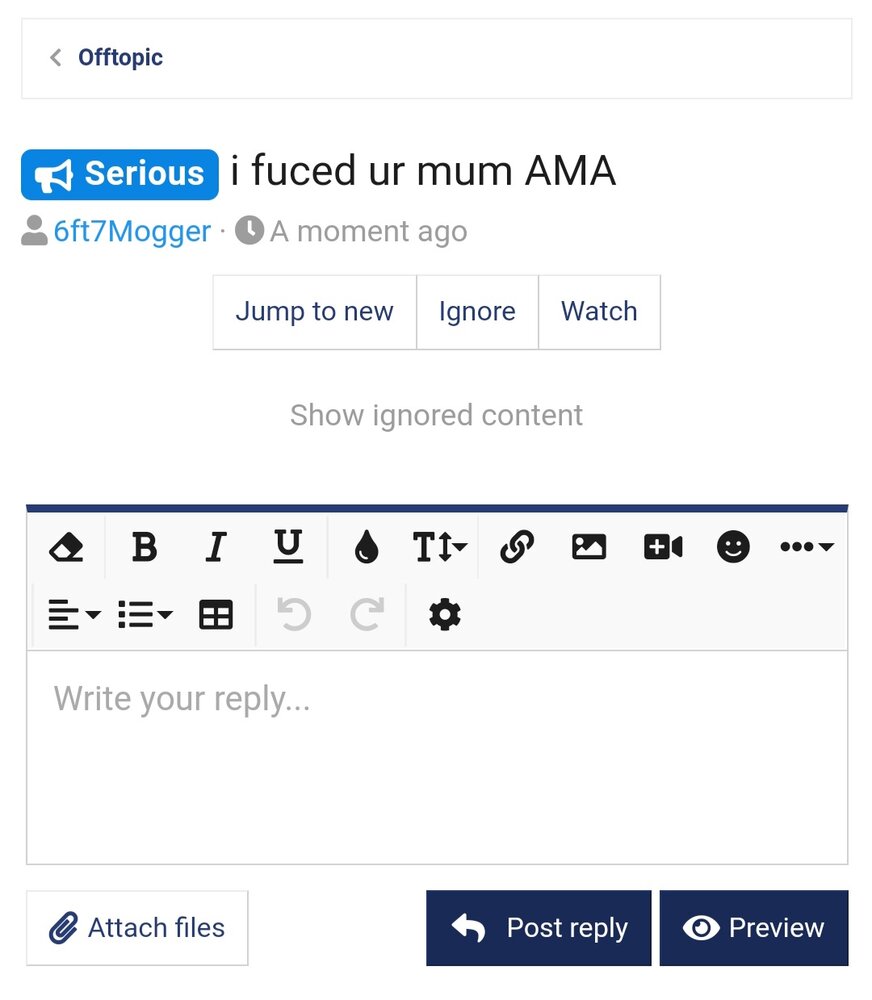Open the bullet list dropdown
This screenshot has height=1000, width=872.
(145, 615)
